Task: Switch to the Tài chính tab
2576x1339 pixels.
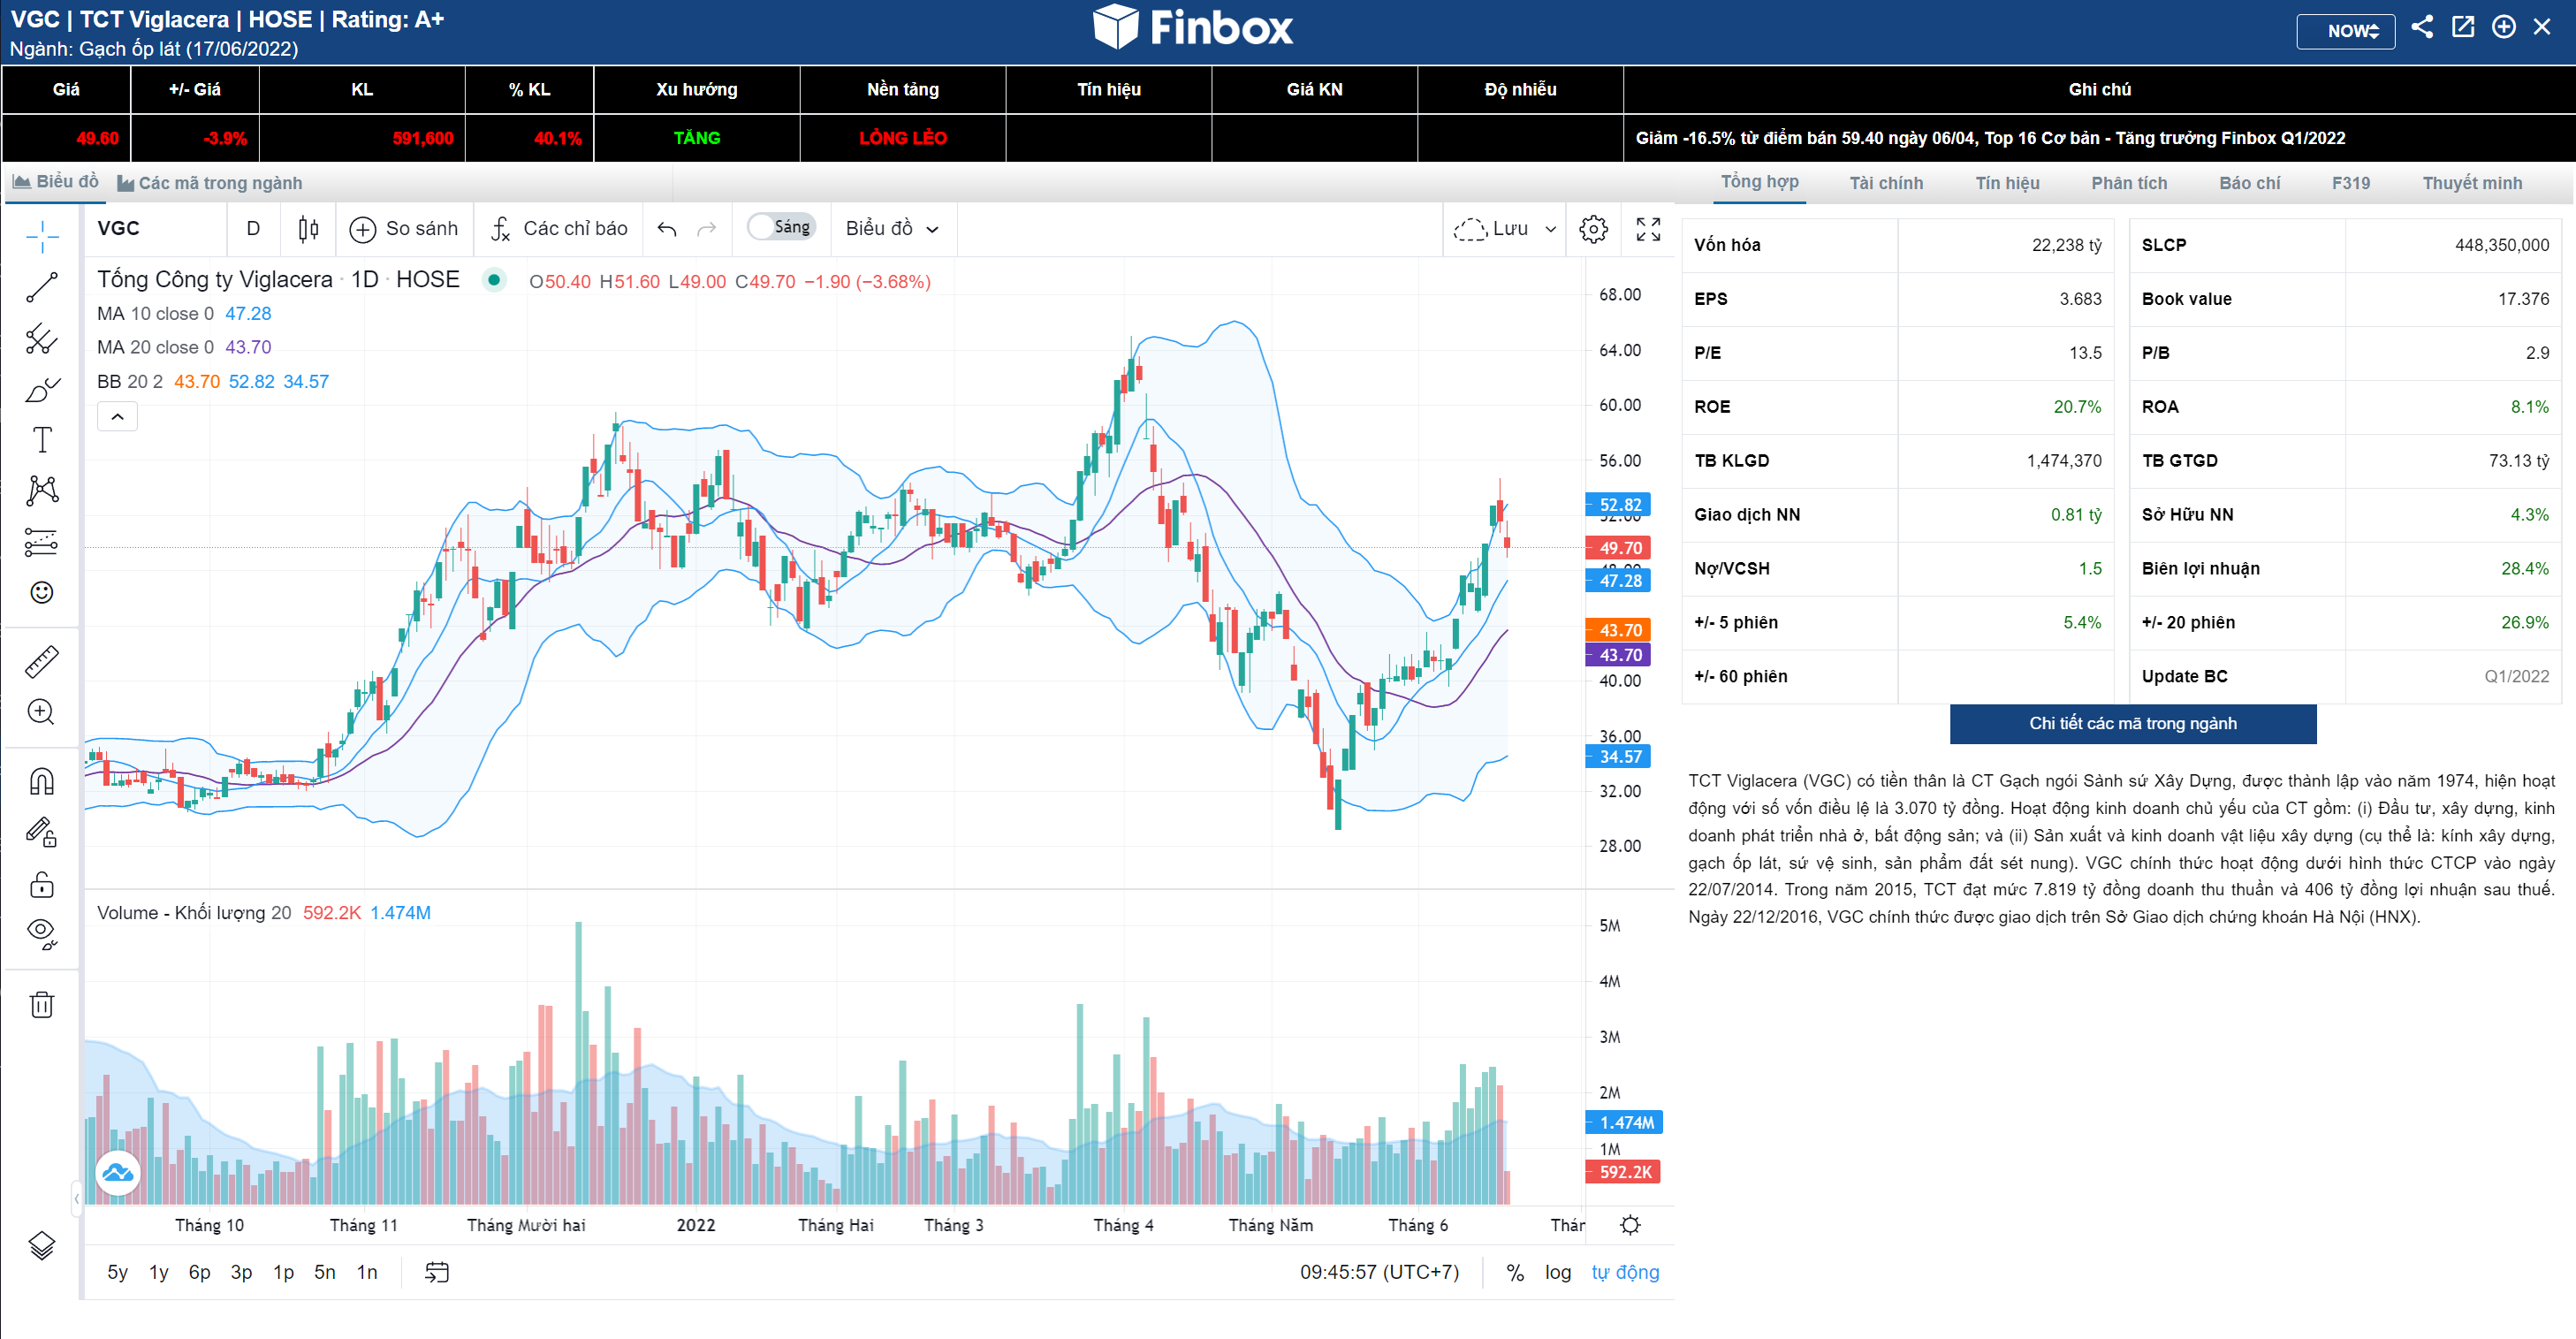Action: click(1885, 183)
